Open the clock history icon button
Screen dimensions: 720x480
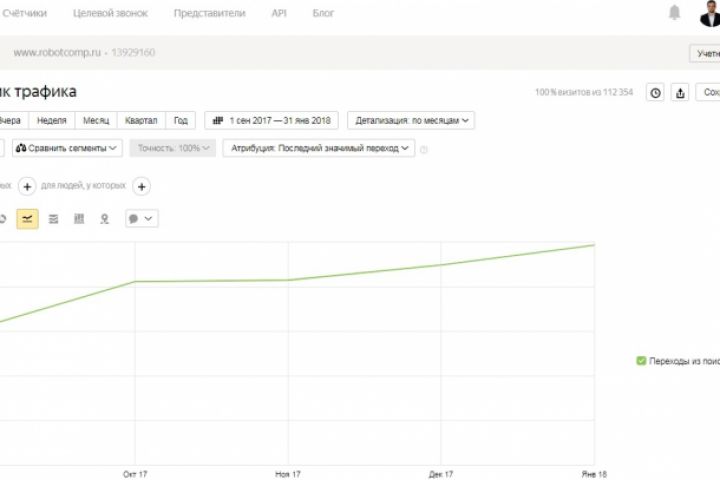655,93
